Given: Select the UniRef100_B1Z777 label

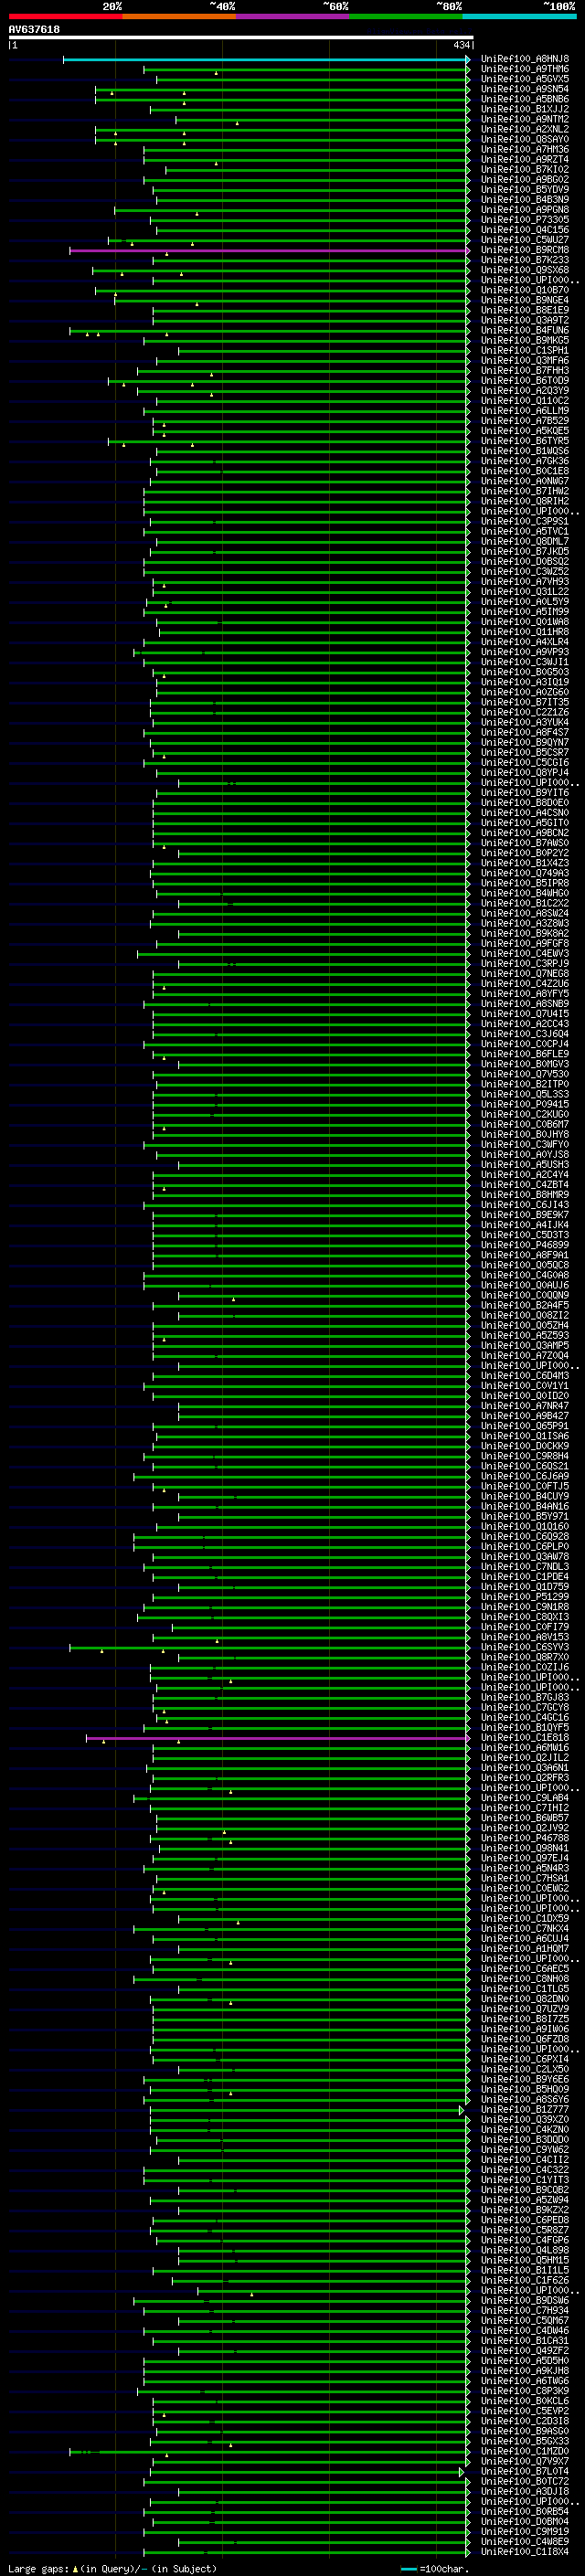Looking at the screenshot, I should point(525,2111).
